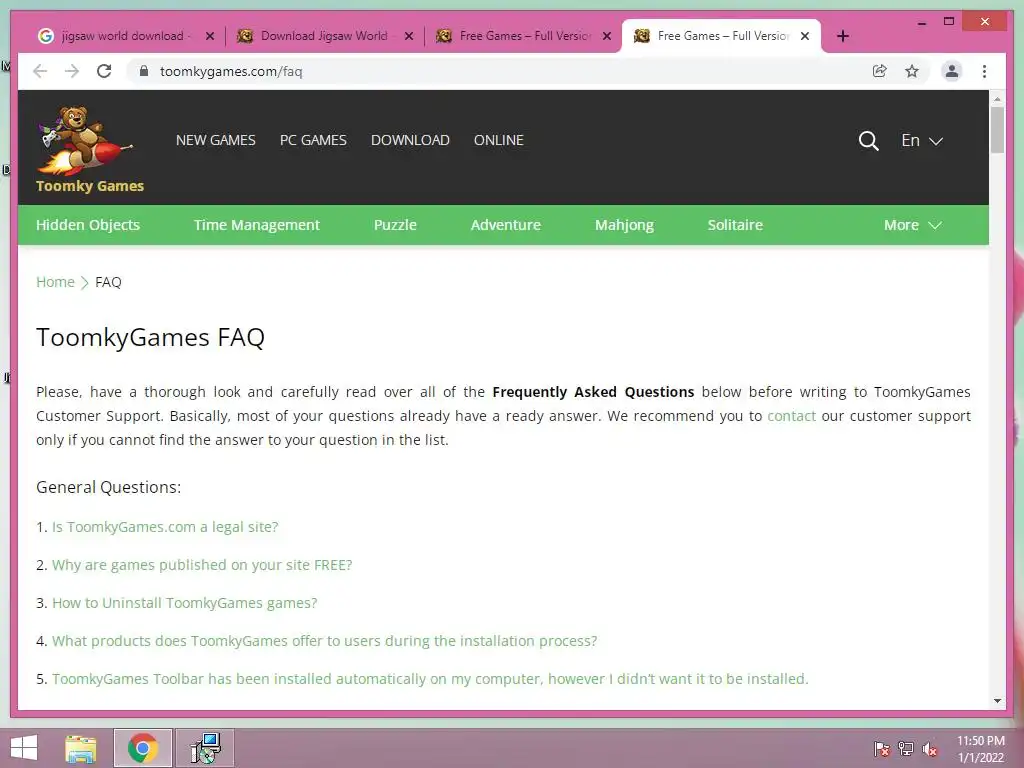Select Adventure category
This screenshot has width=1024, height=768.
pyautogui.click(x=505, y=225)
